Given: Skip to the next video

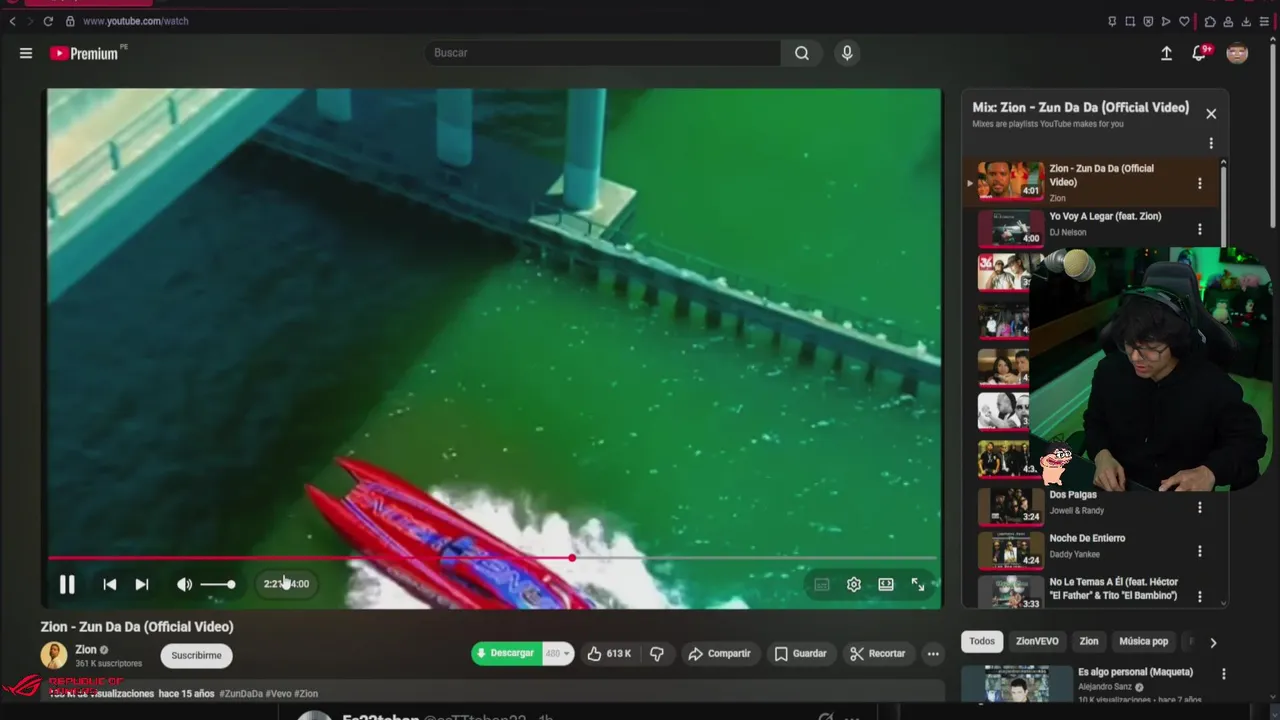Looking at the screenshot, I should click(142, 585).
